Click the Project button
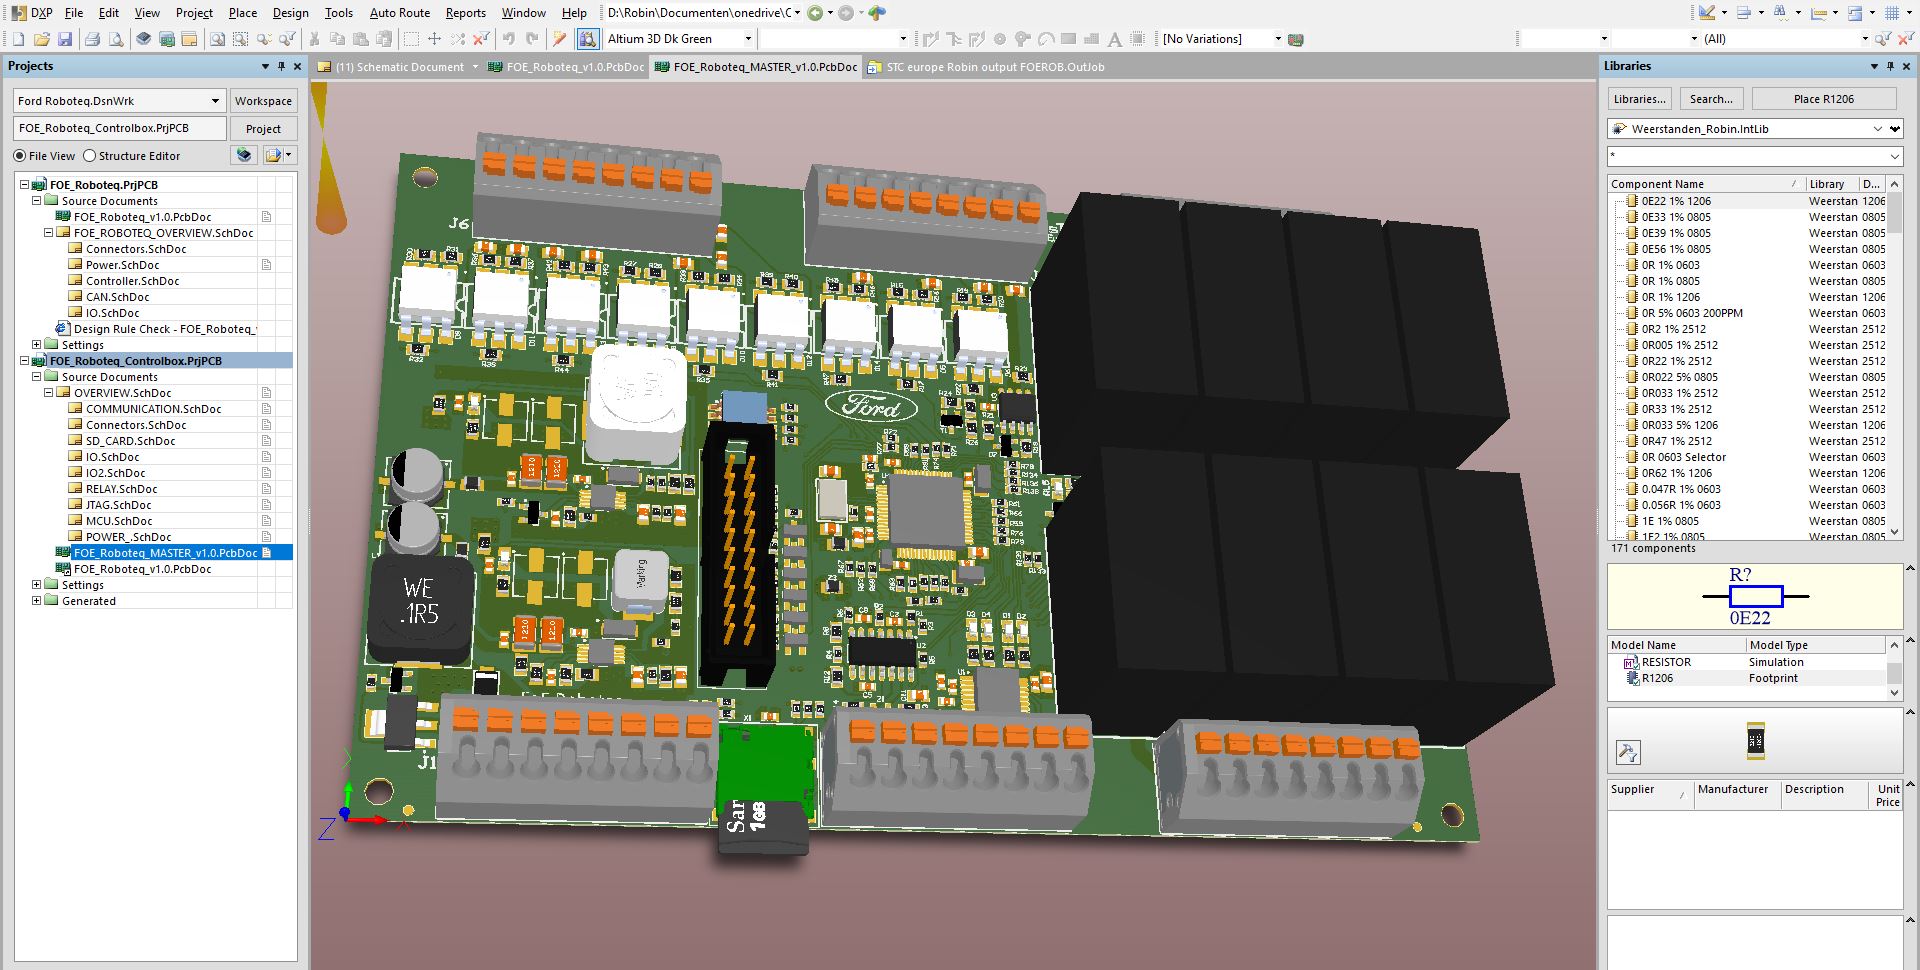1920x970 pixels. tap(263, 129)
